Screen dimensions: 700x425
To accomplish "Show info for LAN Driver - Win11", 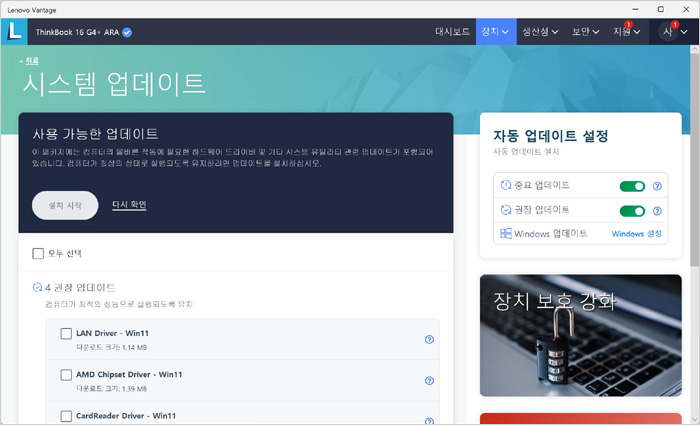I will click(x=429, y=339).
